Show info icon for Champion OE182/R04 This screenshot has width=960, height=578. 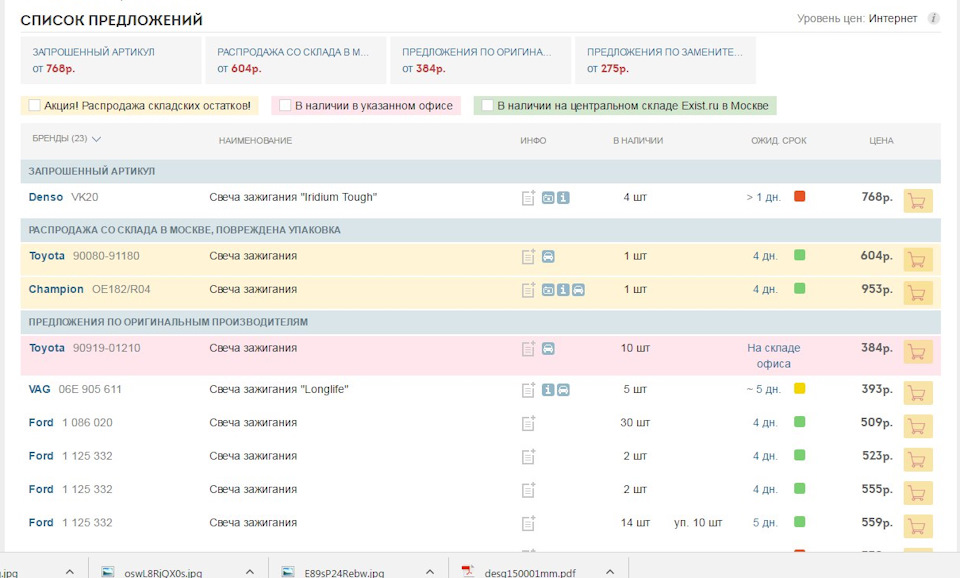click(563, 290)
